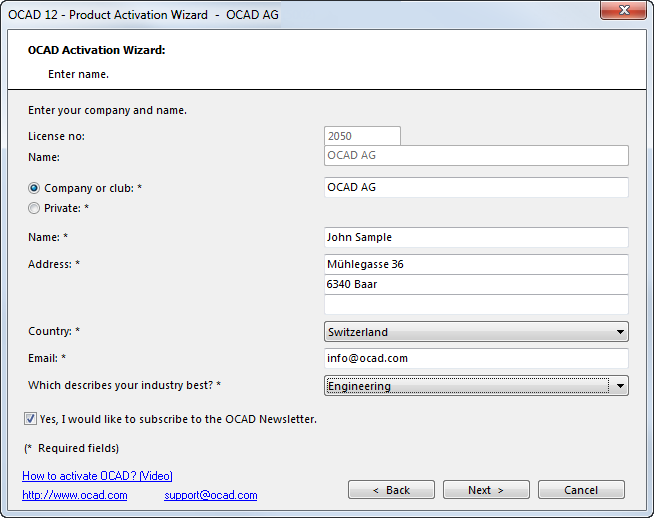Open the support@ocad.com email link
Viewport: 654px width, 518px height.
(x=211, y=495)
